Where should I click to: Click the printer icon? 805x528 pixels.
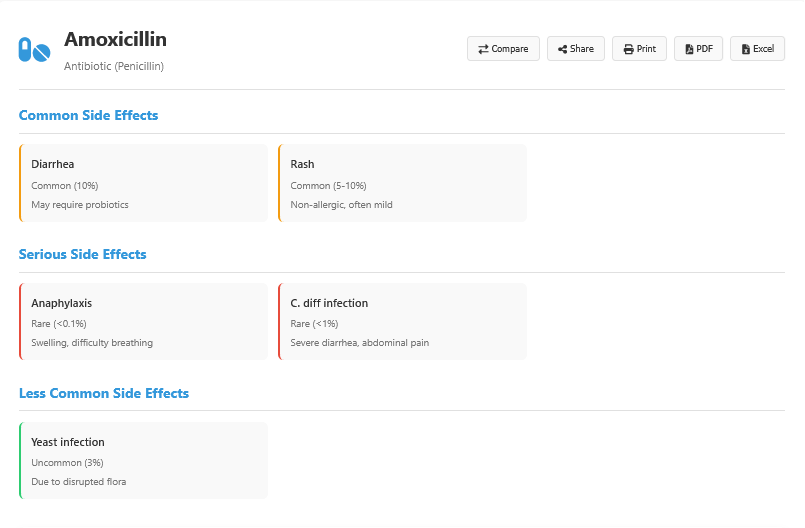pos(628,49)
